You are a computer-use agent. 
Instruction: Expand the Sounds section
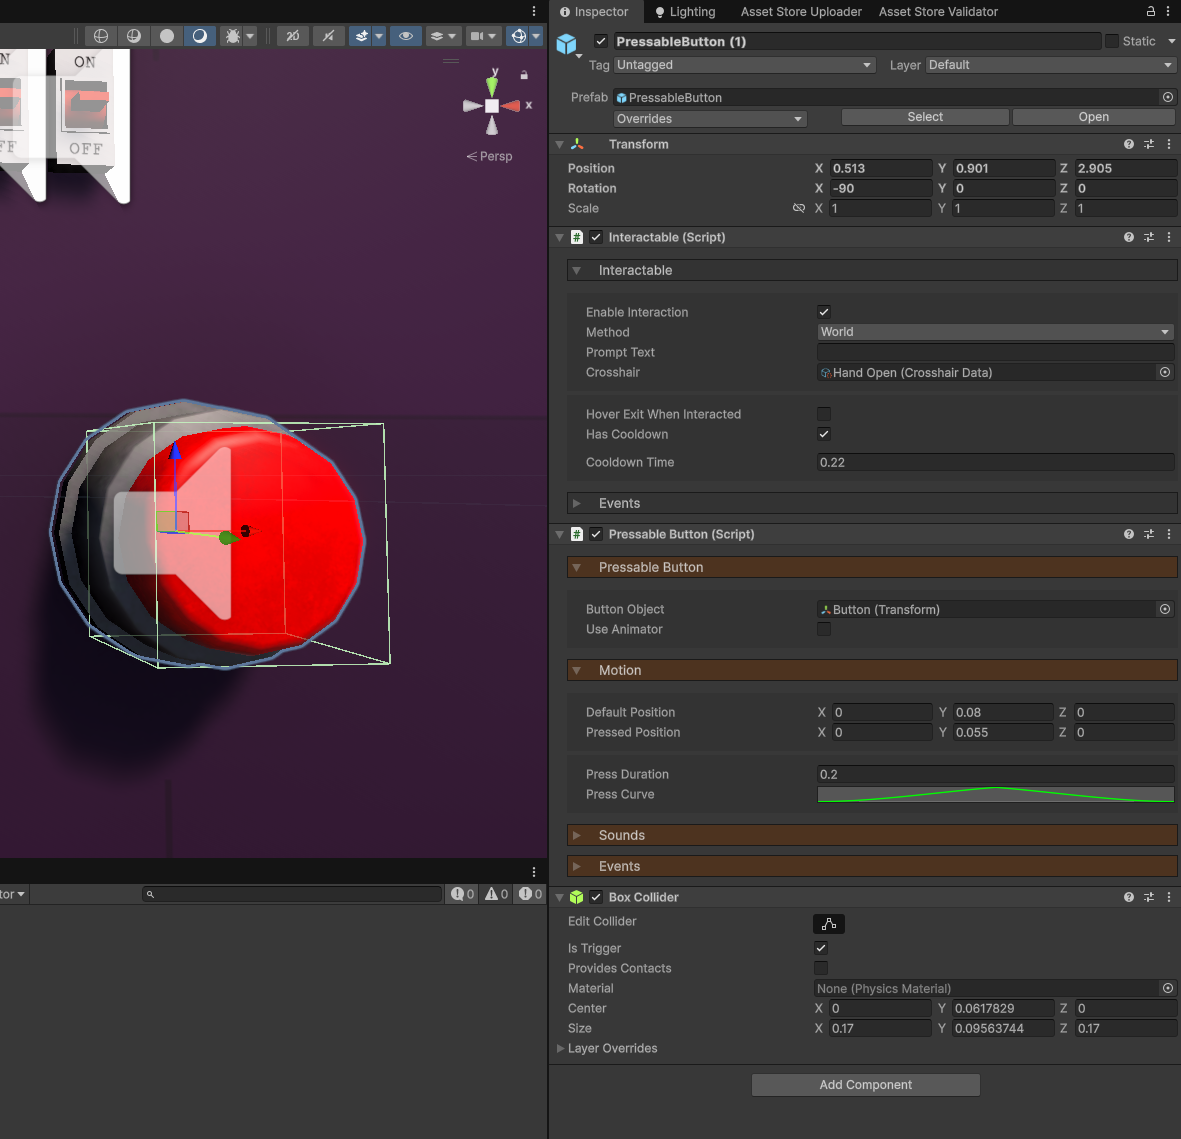point(621,835)
